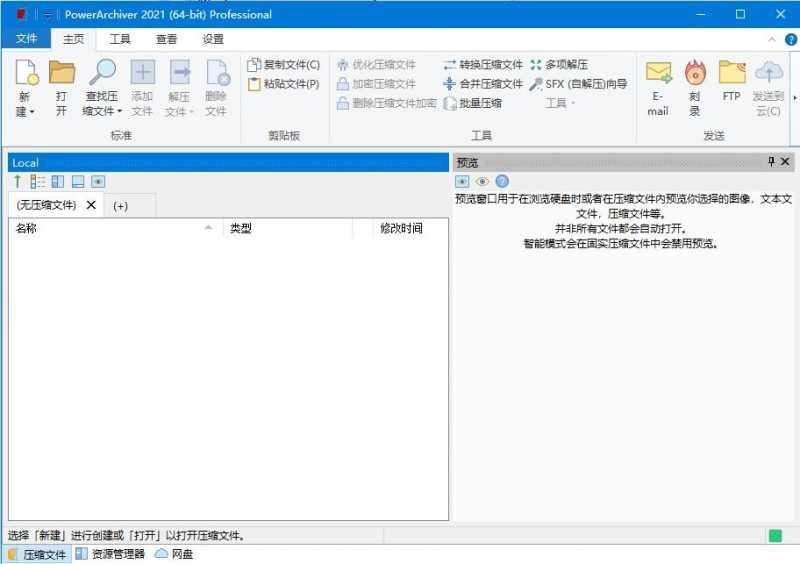Launch the SFX (自解压) wizard
The height and width of the screenshot is (564, 800).
[578, 84]
